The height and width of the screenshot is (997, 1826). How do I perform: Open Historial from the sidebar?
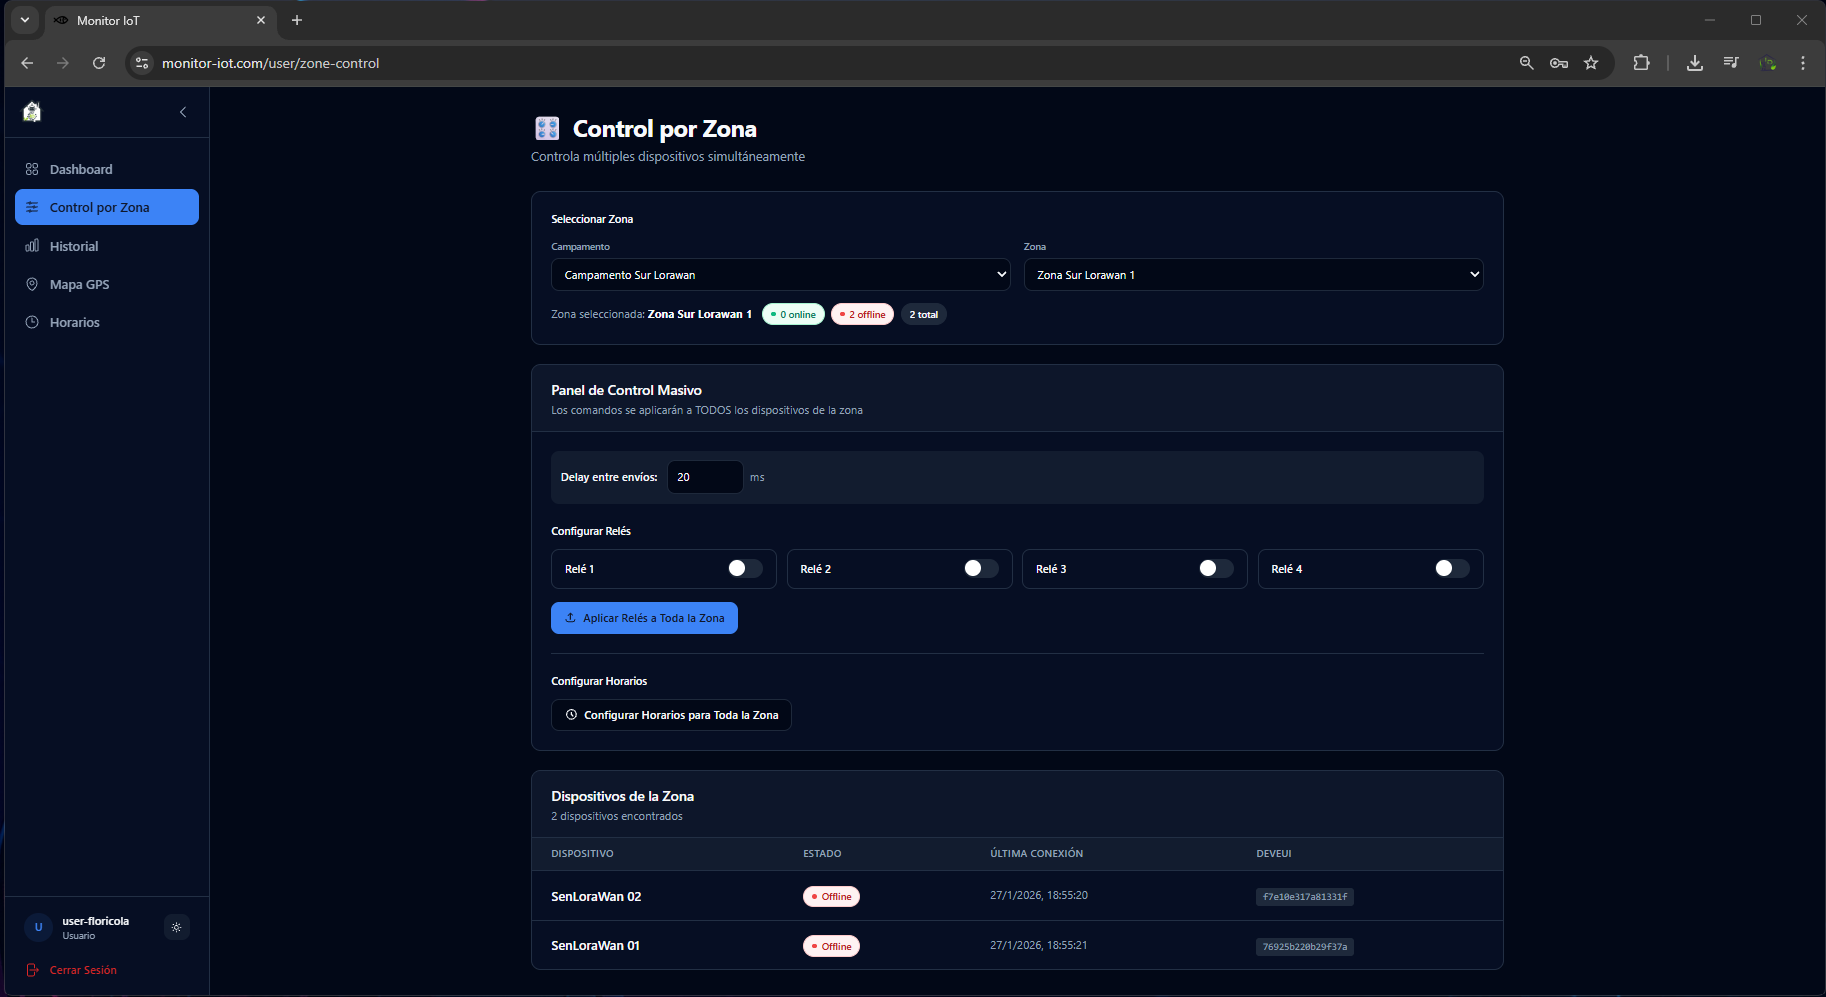[x=74, y=247]
